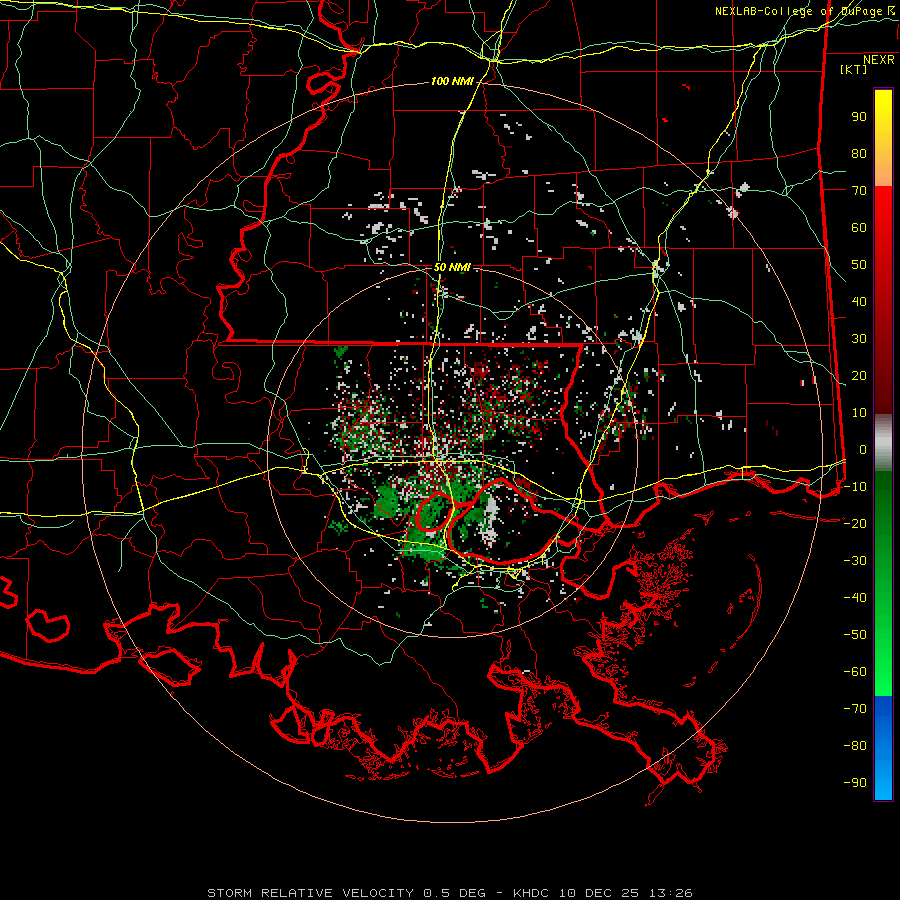Viewport: 900px width, 900px height.
Task: Pick the dark green segment near -20
Action: click(883, 517)
